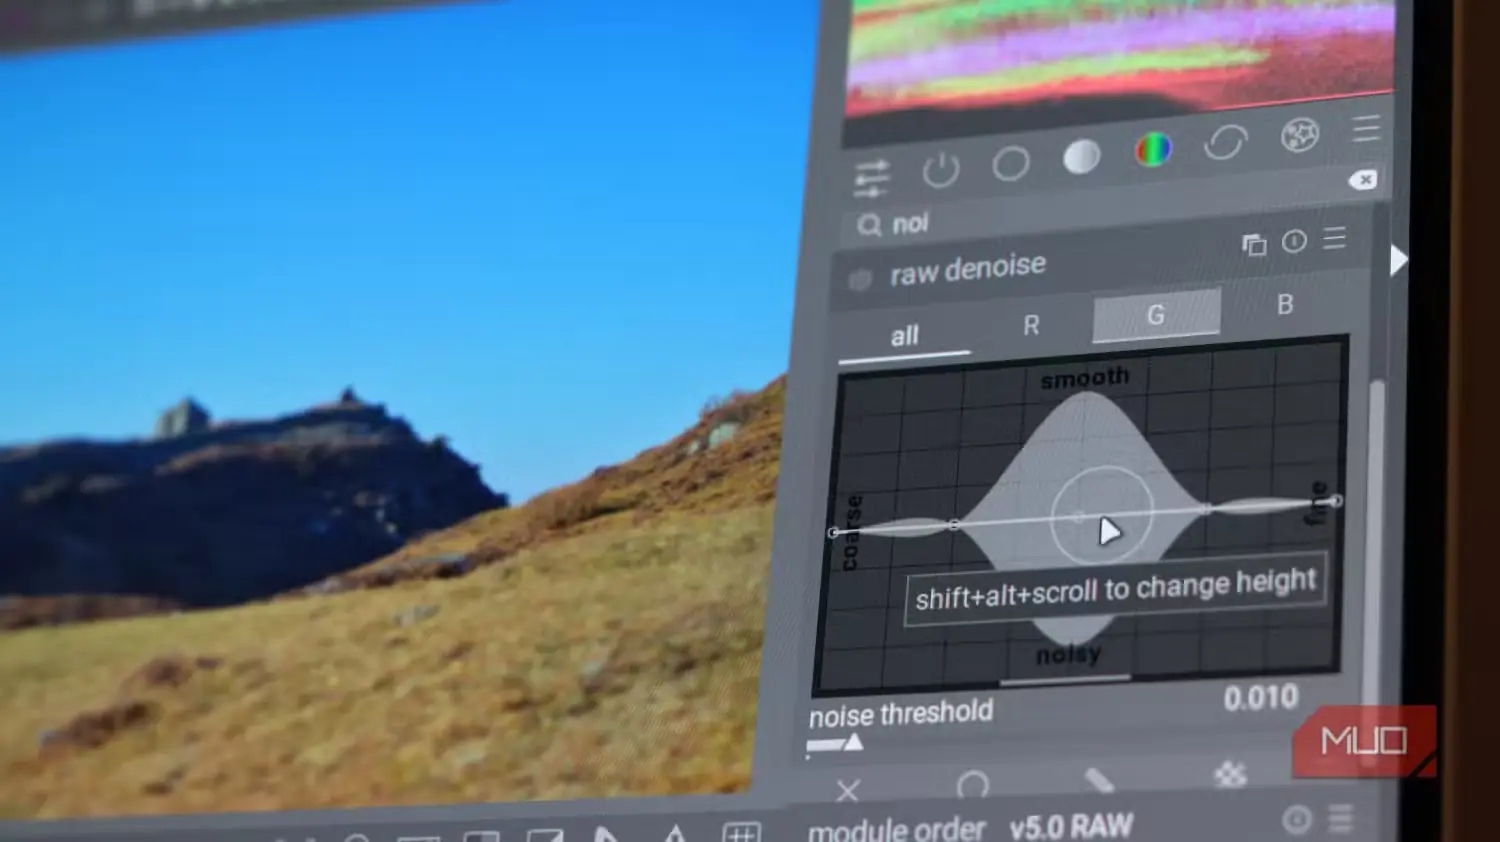Viewport: 1500px width, 842px height.
Task: Open module order presets hamburger menu
Action: tap(1340, 819)
